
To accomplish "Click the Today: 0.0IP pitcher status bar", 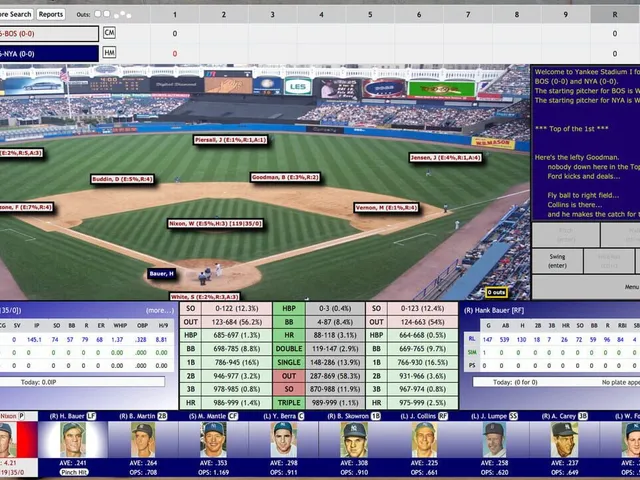I will pyautogui.click(x=82, y=382).
